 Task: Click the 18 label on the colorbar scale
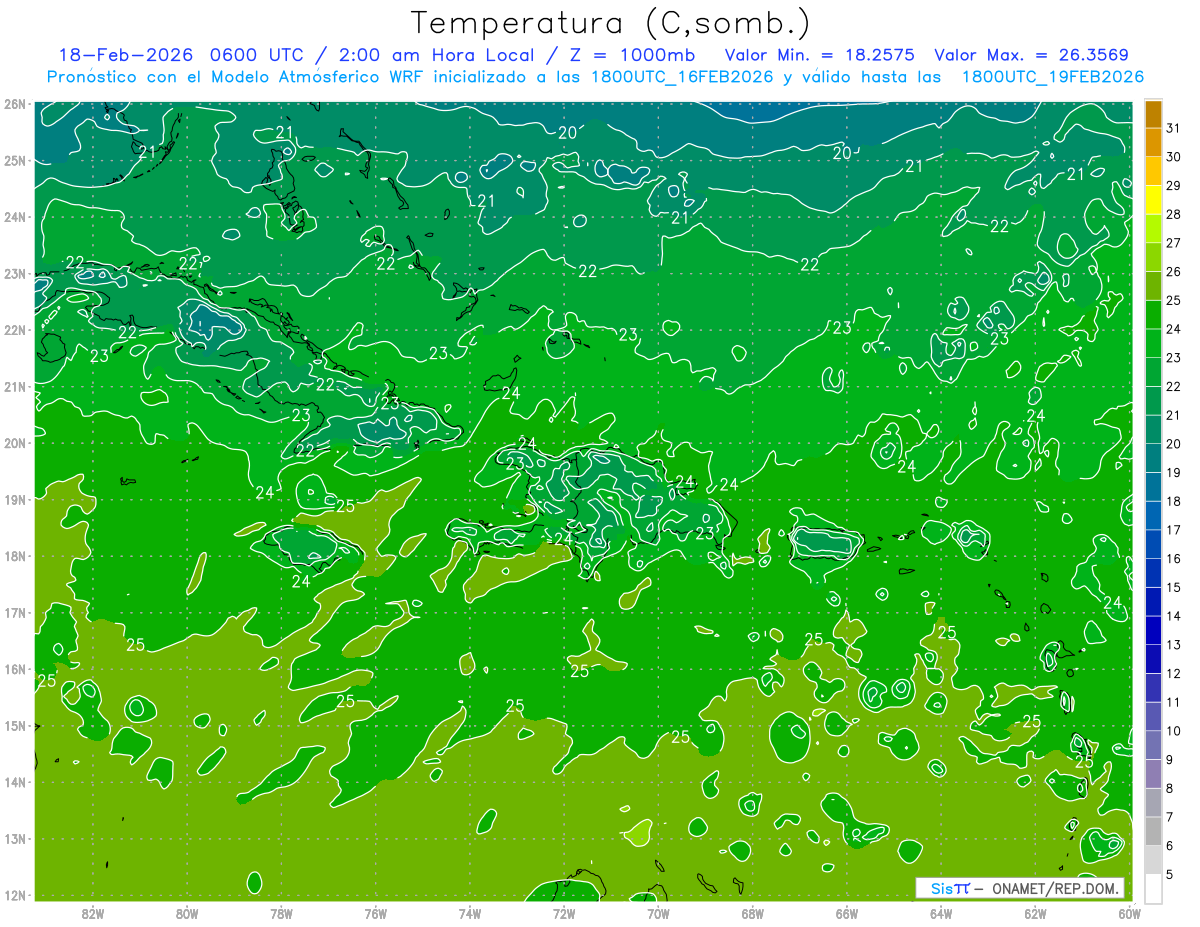(x=1174, y=501)
